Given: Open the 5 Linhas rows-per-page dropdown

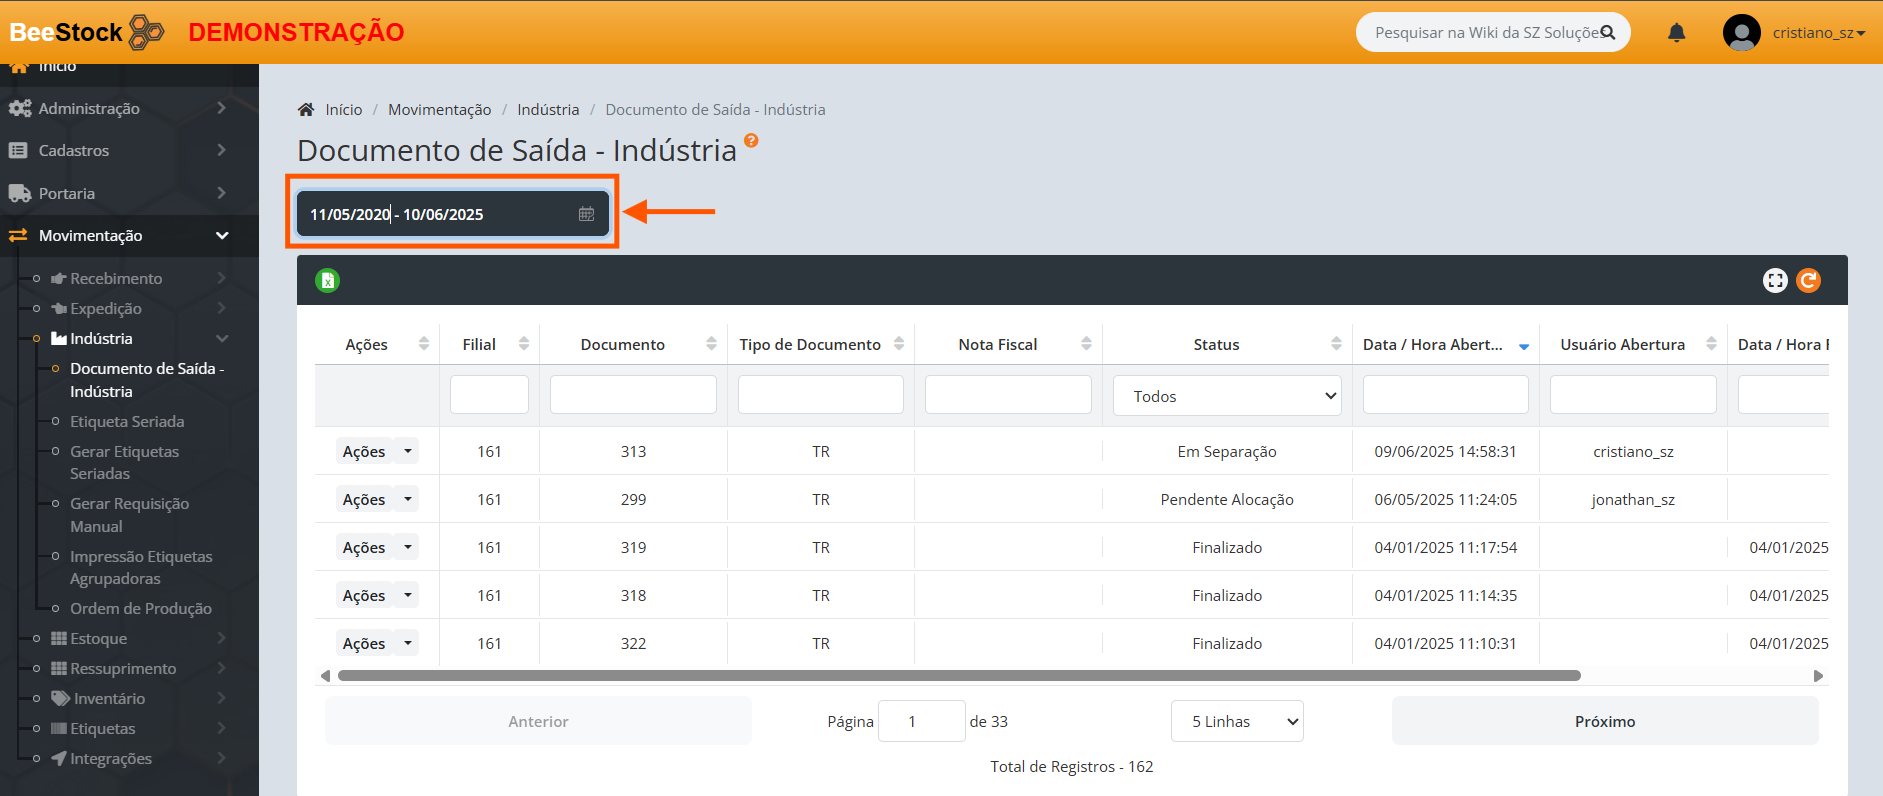Looking at the screenshot, I should pos(1236,721).
